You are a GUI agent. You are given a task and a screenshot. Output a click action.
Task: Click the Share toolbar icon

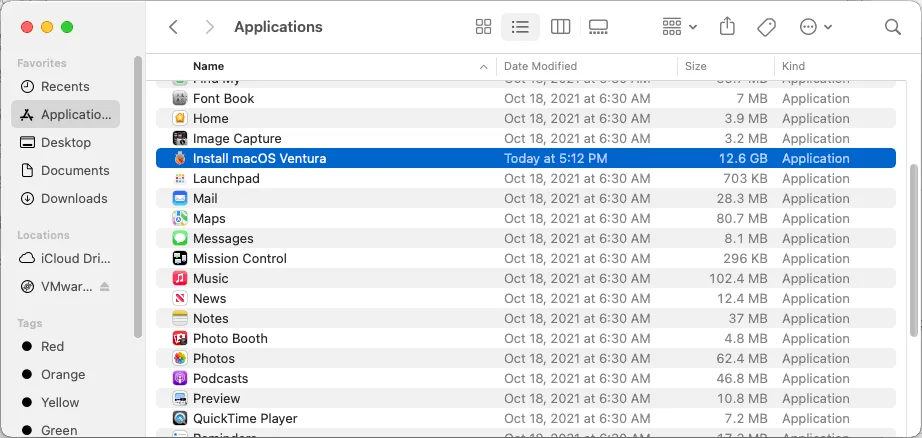(728, 27)
